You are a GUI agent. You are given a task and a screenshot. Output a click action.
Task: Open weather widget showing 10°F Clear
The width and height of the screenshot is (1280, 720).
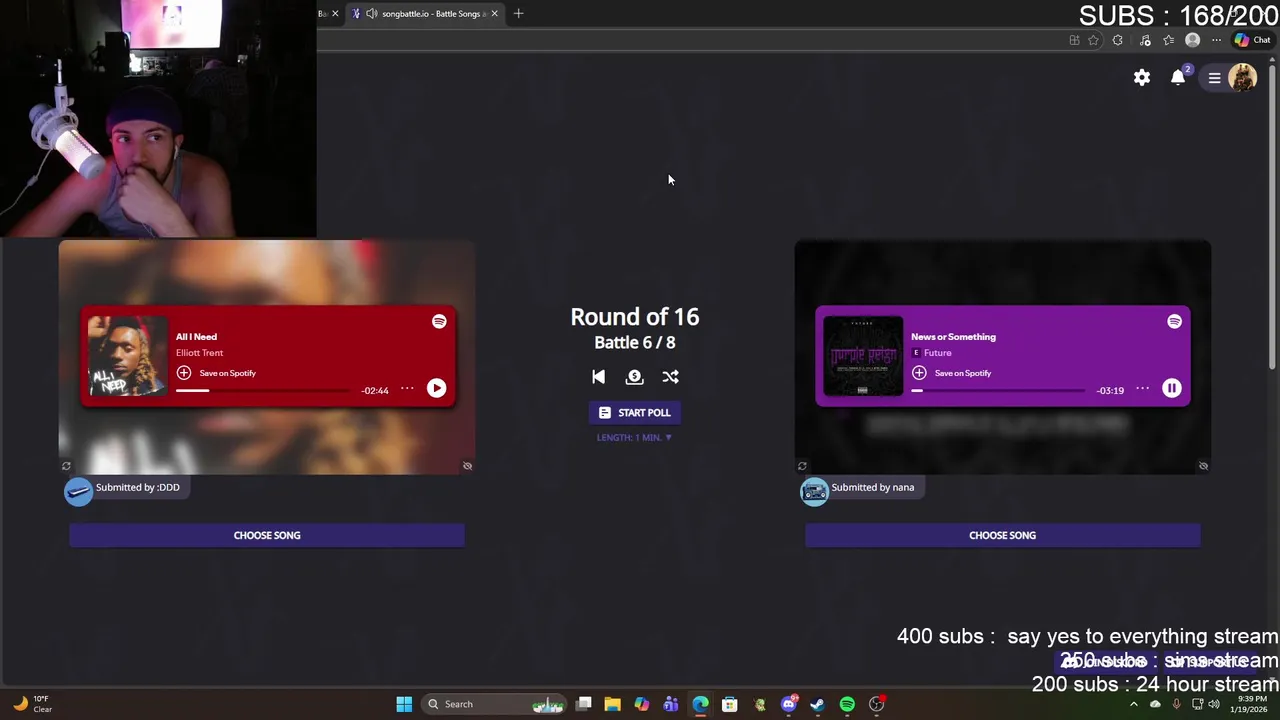click(x=31, y=704)
